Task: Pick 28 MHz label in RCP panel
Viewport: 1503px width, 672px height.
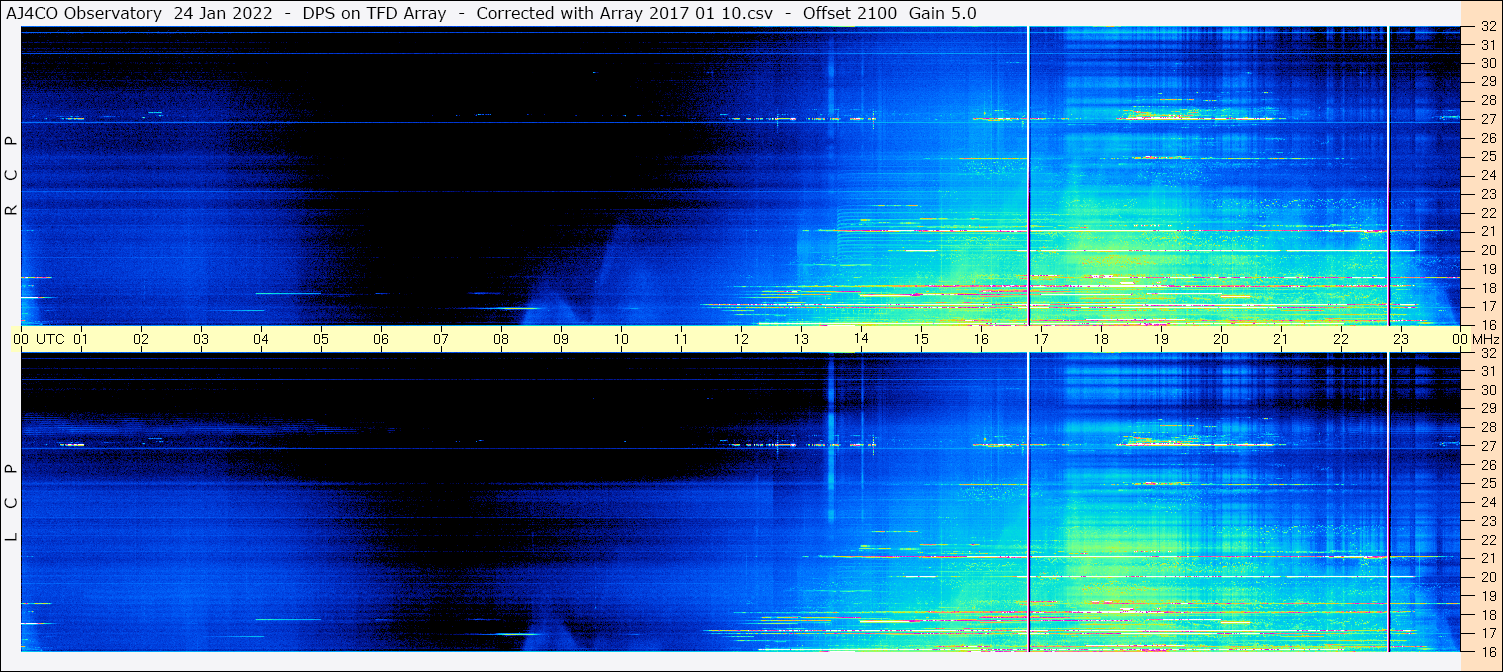Action: [x=1487, y=100]
